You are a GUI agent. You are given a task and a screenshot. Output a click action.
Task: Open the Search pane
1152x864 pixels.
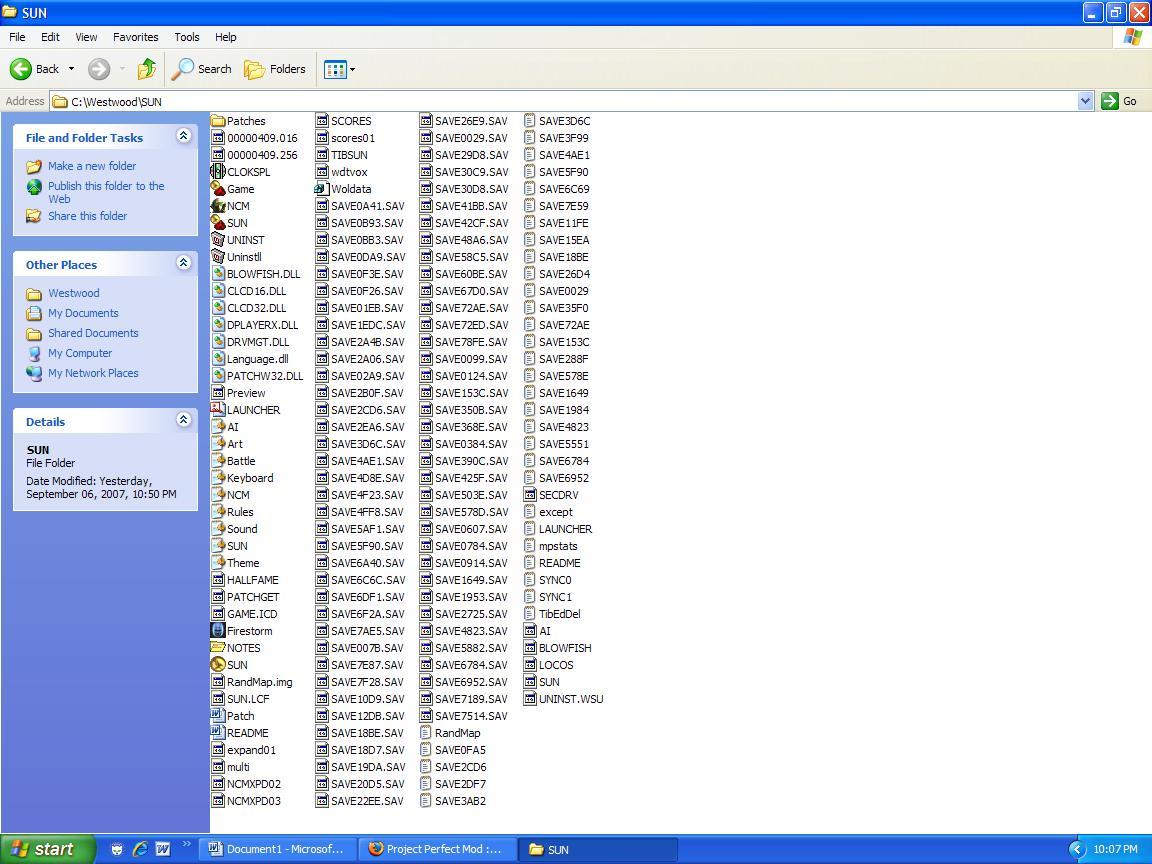201,69
